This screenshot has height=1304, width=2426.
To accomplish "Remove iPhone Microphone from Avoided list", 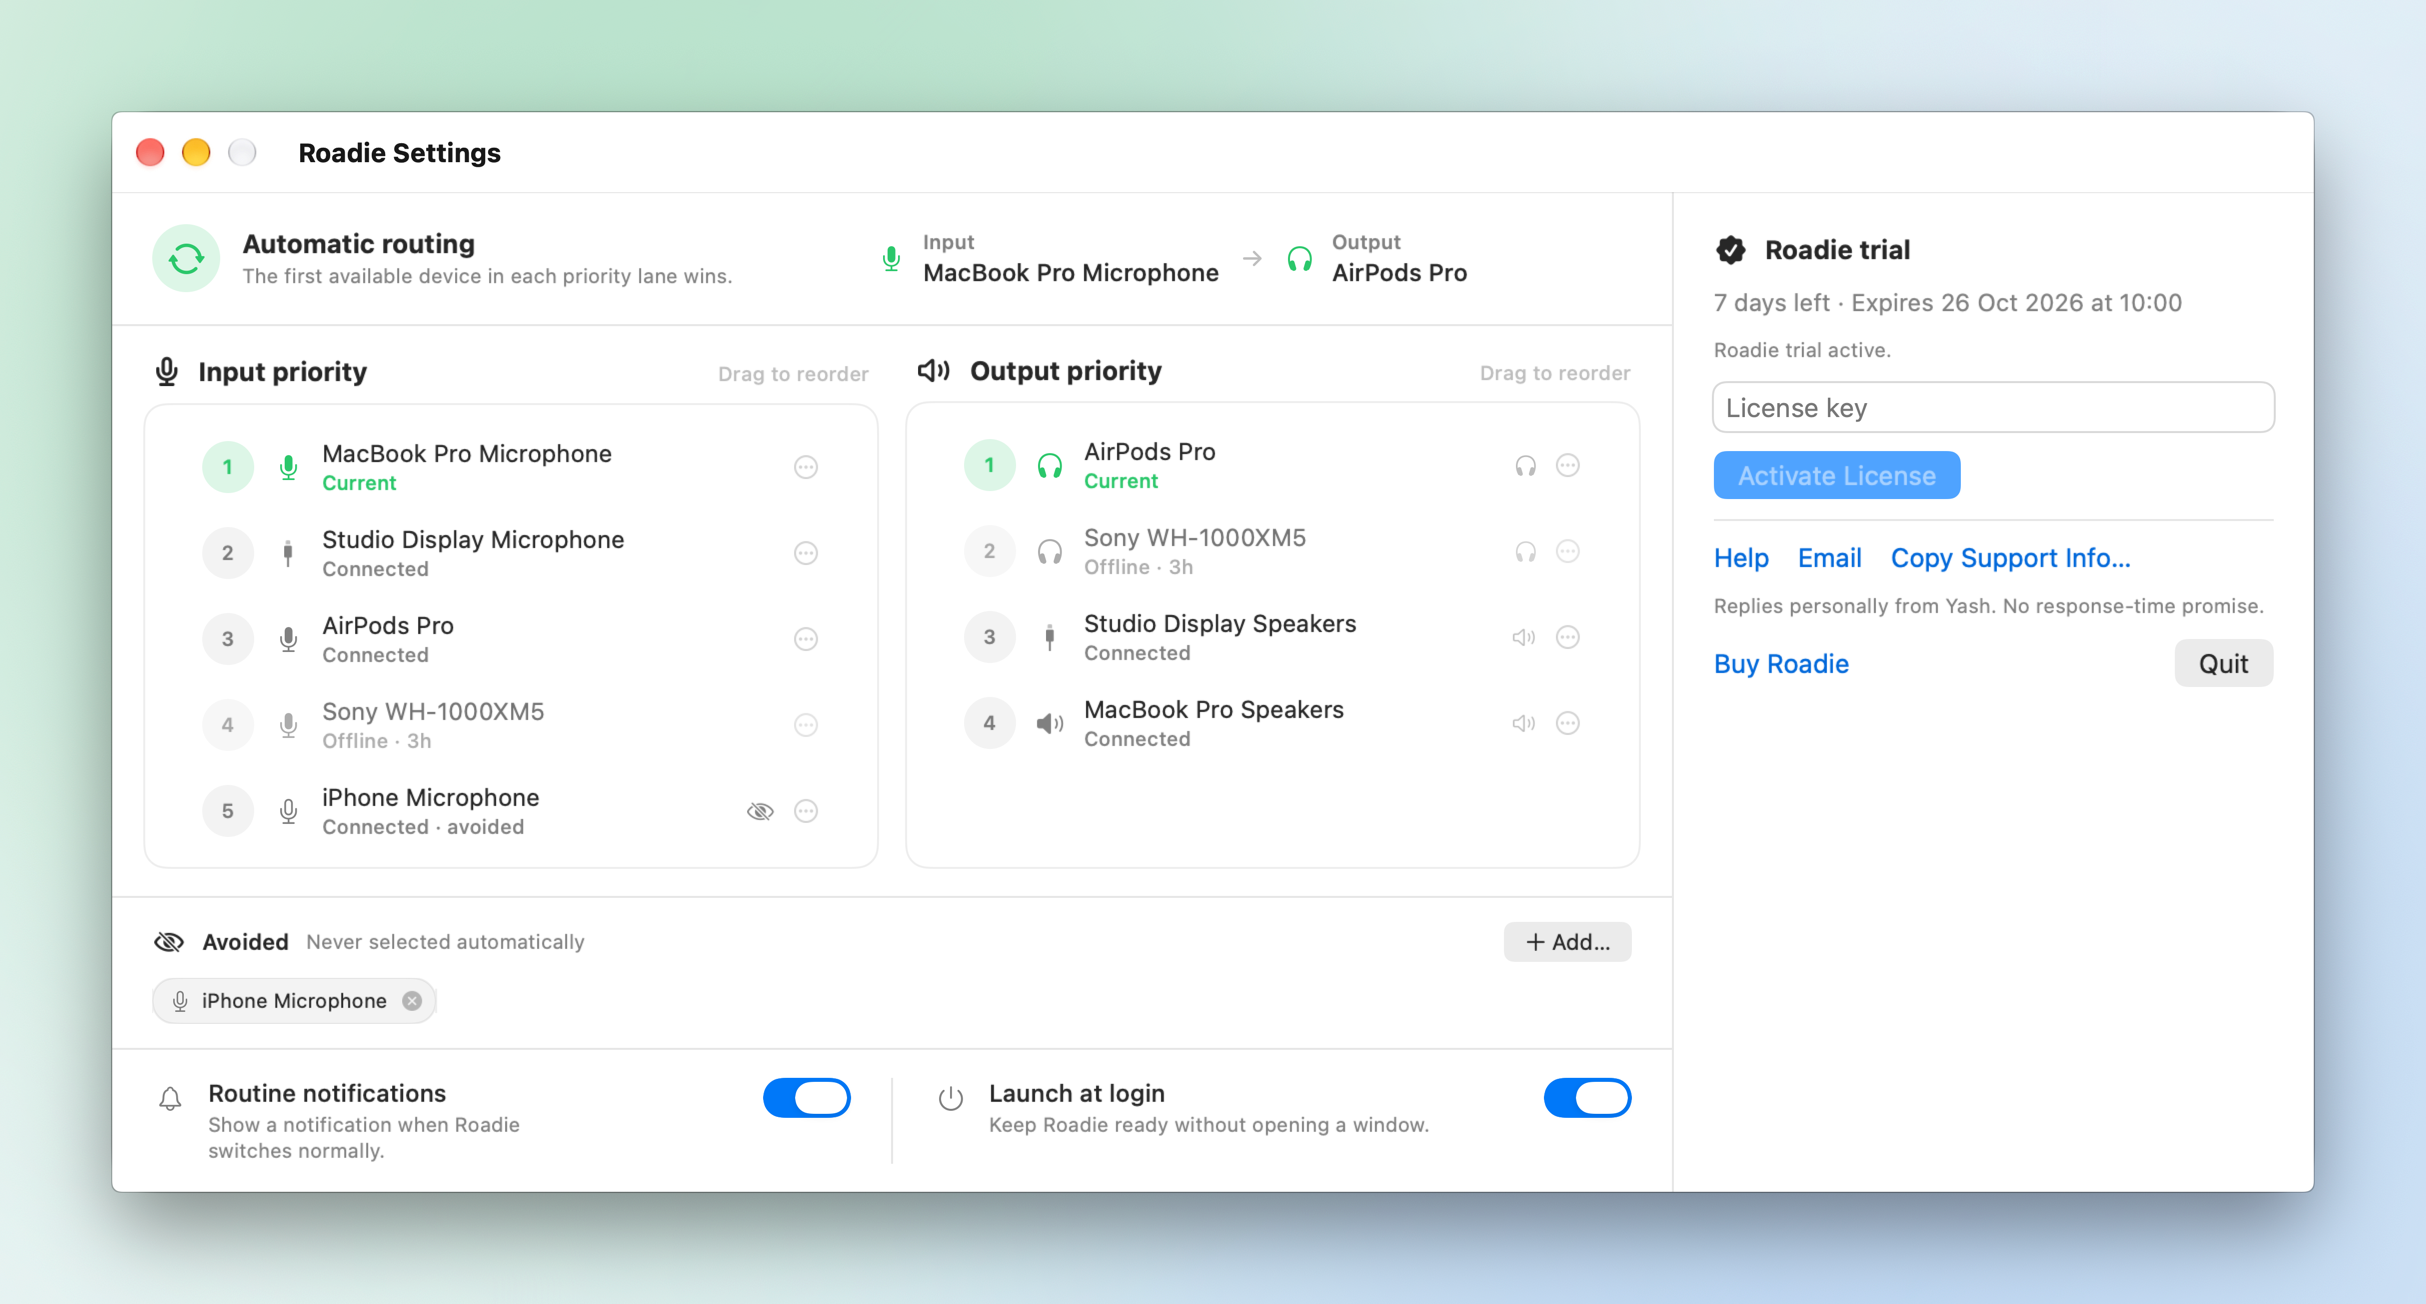I will coord(412,1001).
